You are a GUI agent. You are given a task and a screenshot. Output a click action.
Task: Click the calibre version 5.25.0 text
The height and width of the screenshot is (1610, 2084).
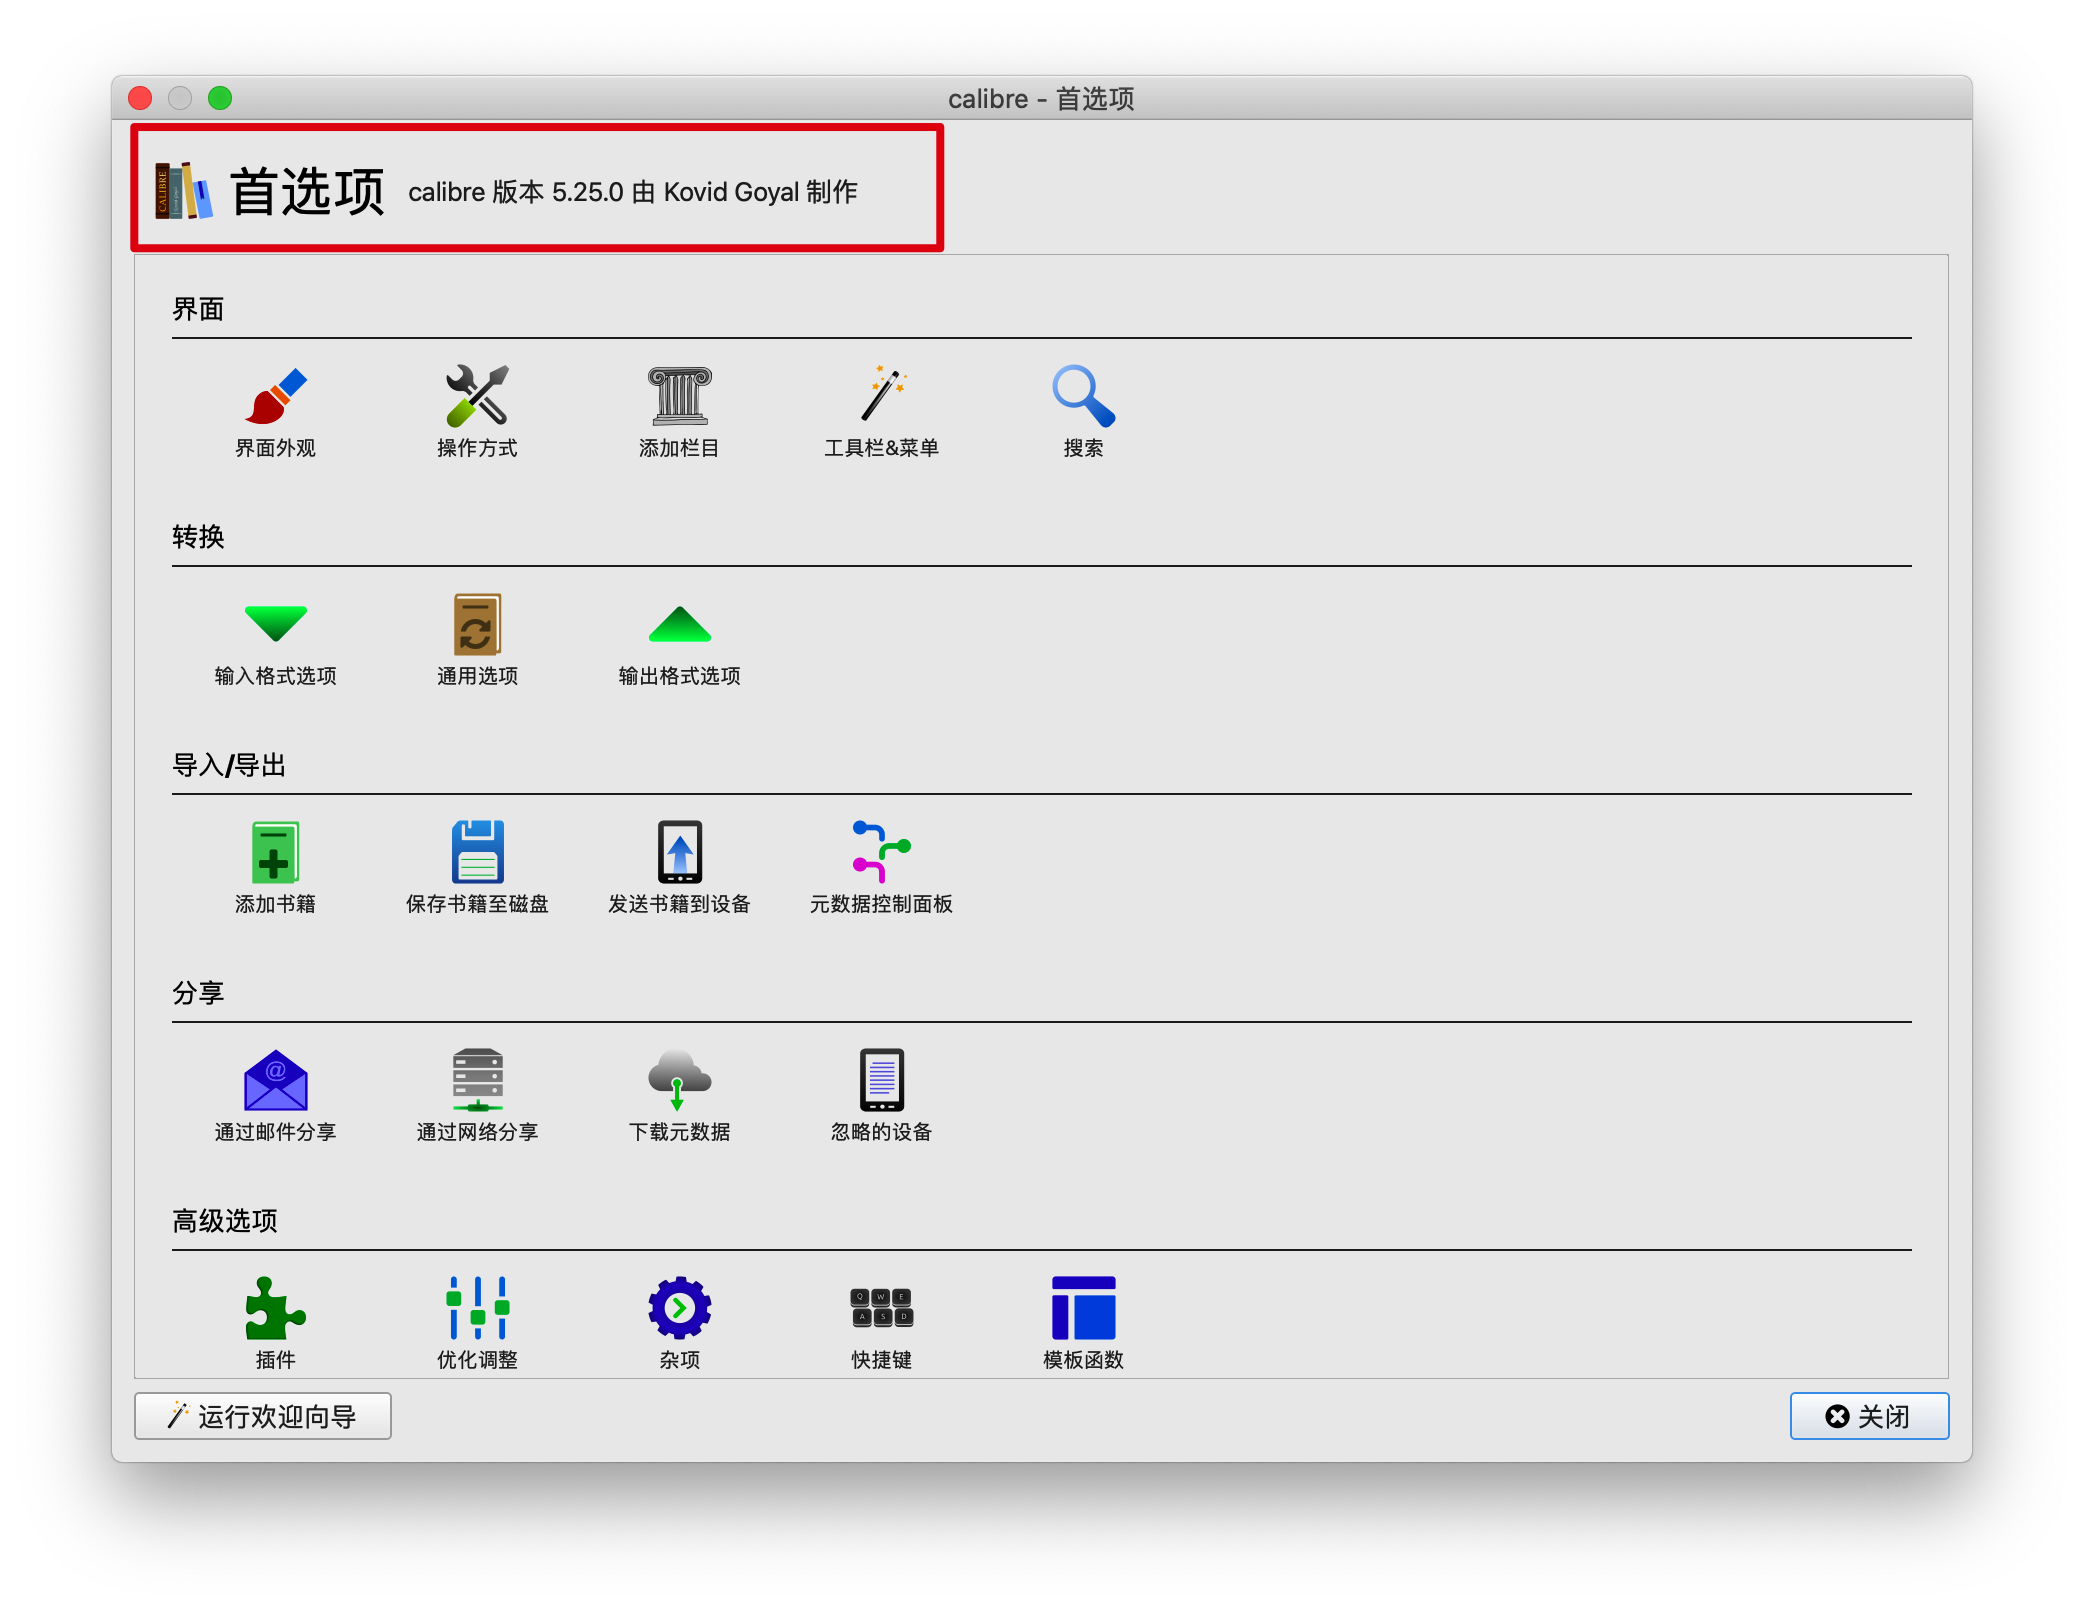point(633,192)
